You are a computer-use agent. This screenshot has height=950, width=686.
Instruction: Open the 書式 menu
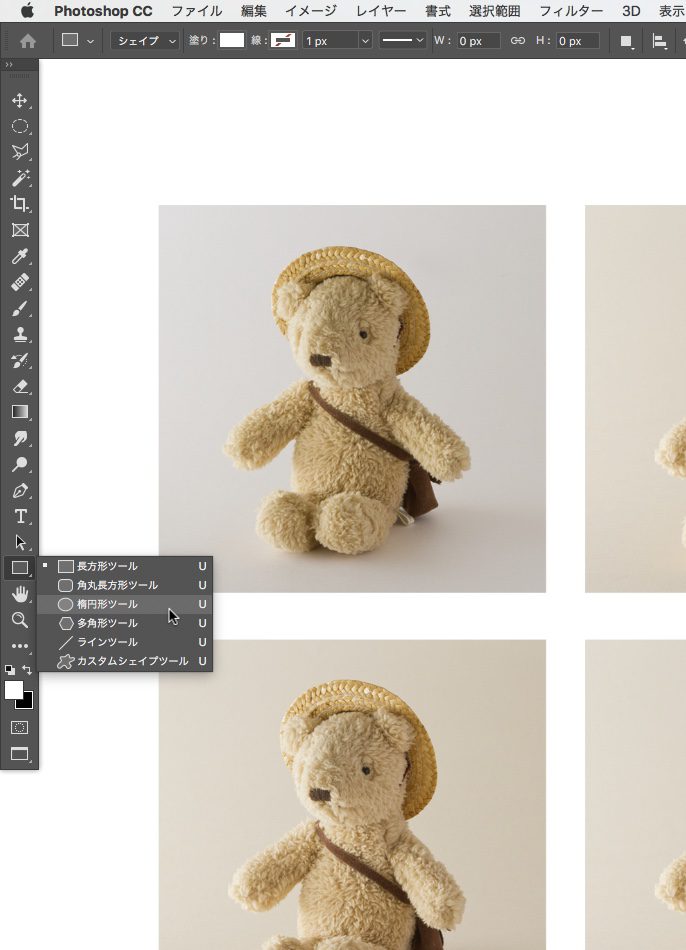[438, 11]
